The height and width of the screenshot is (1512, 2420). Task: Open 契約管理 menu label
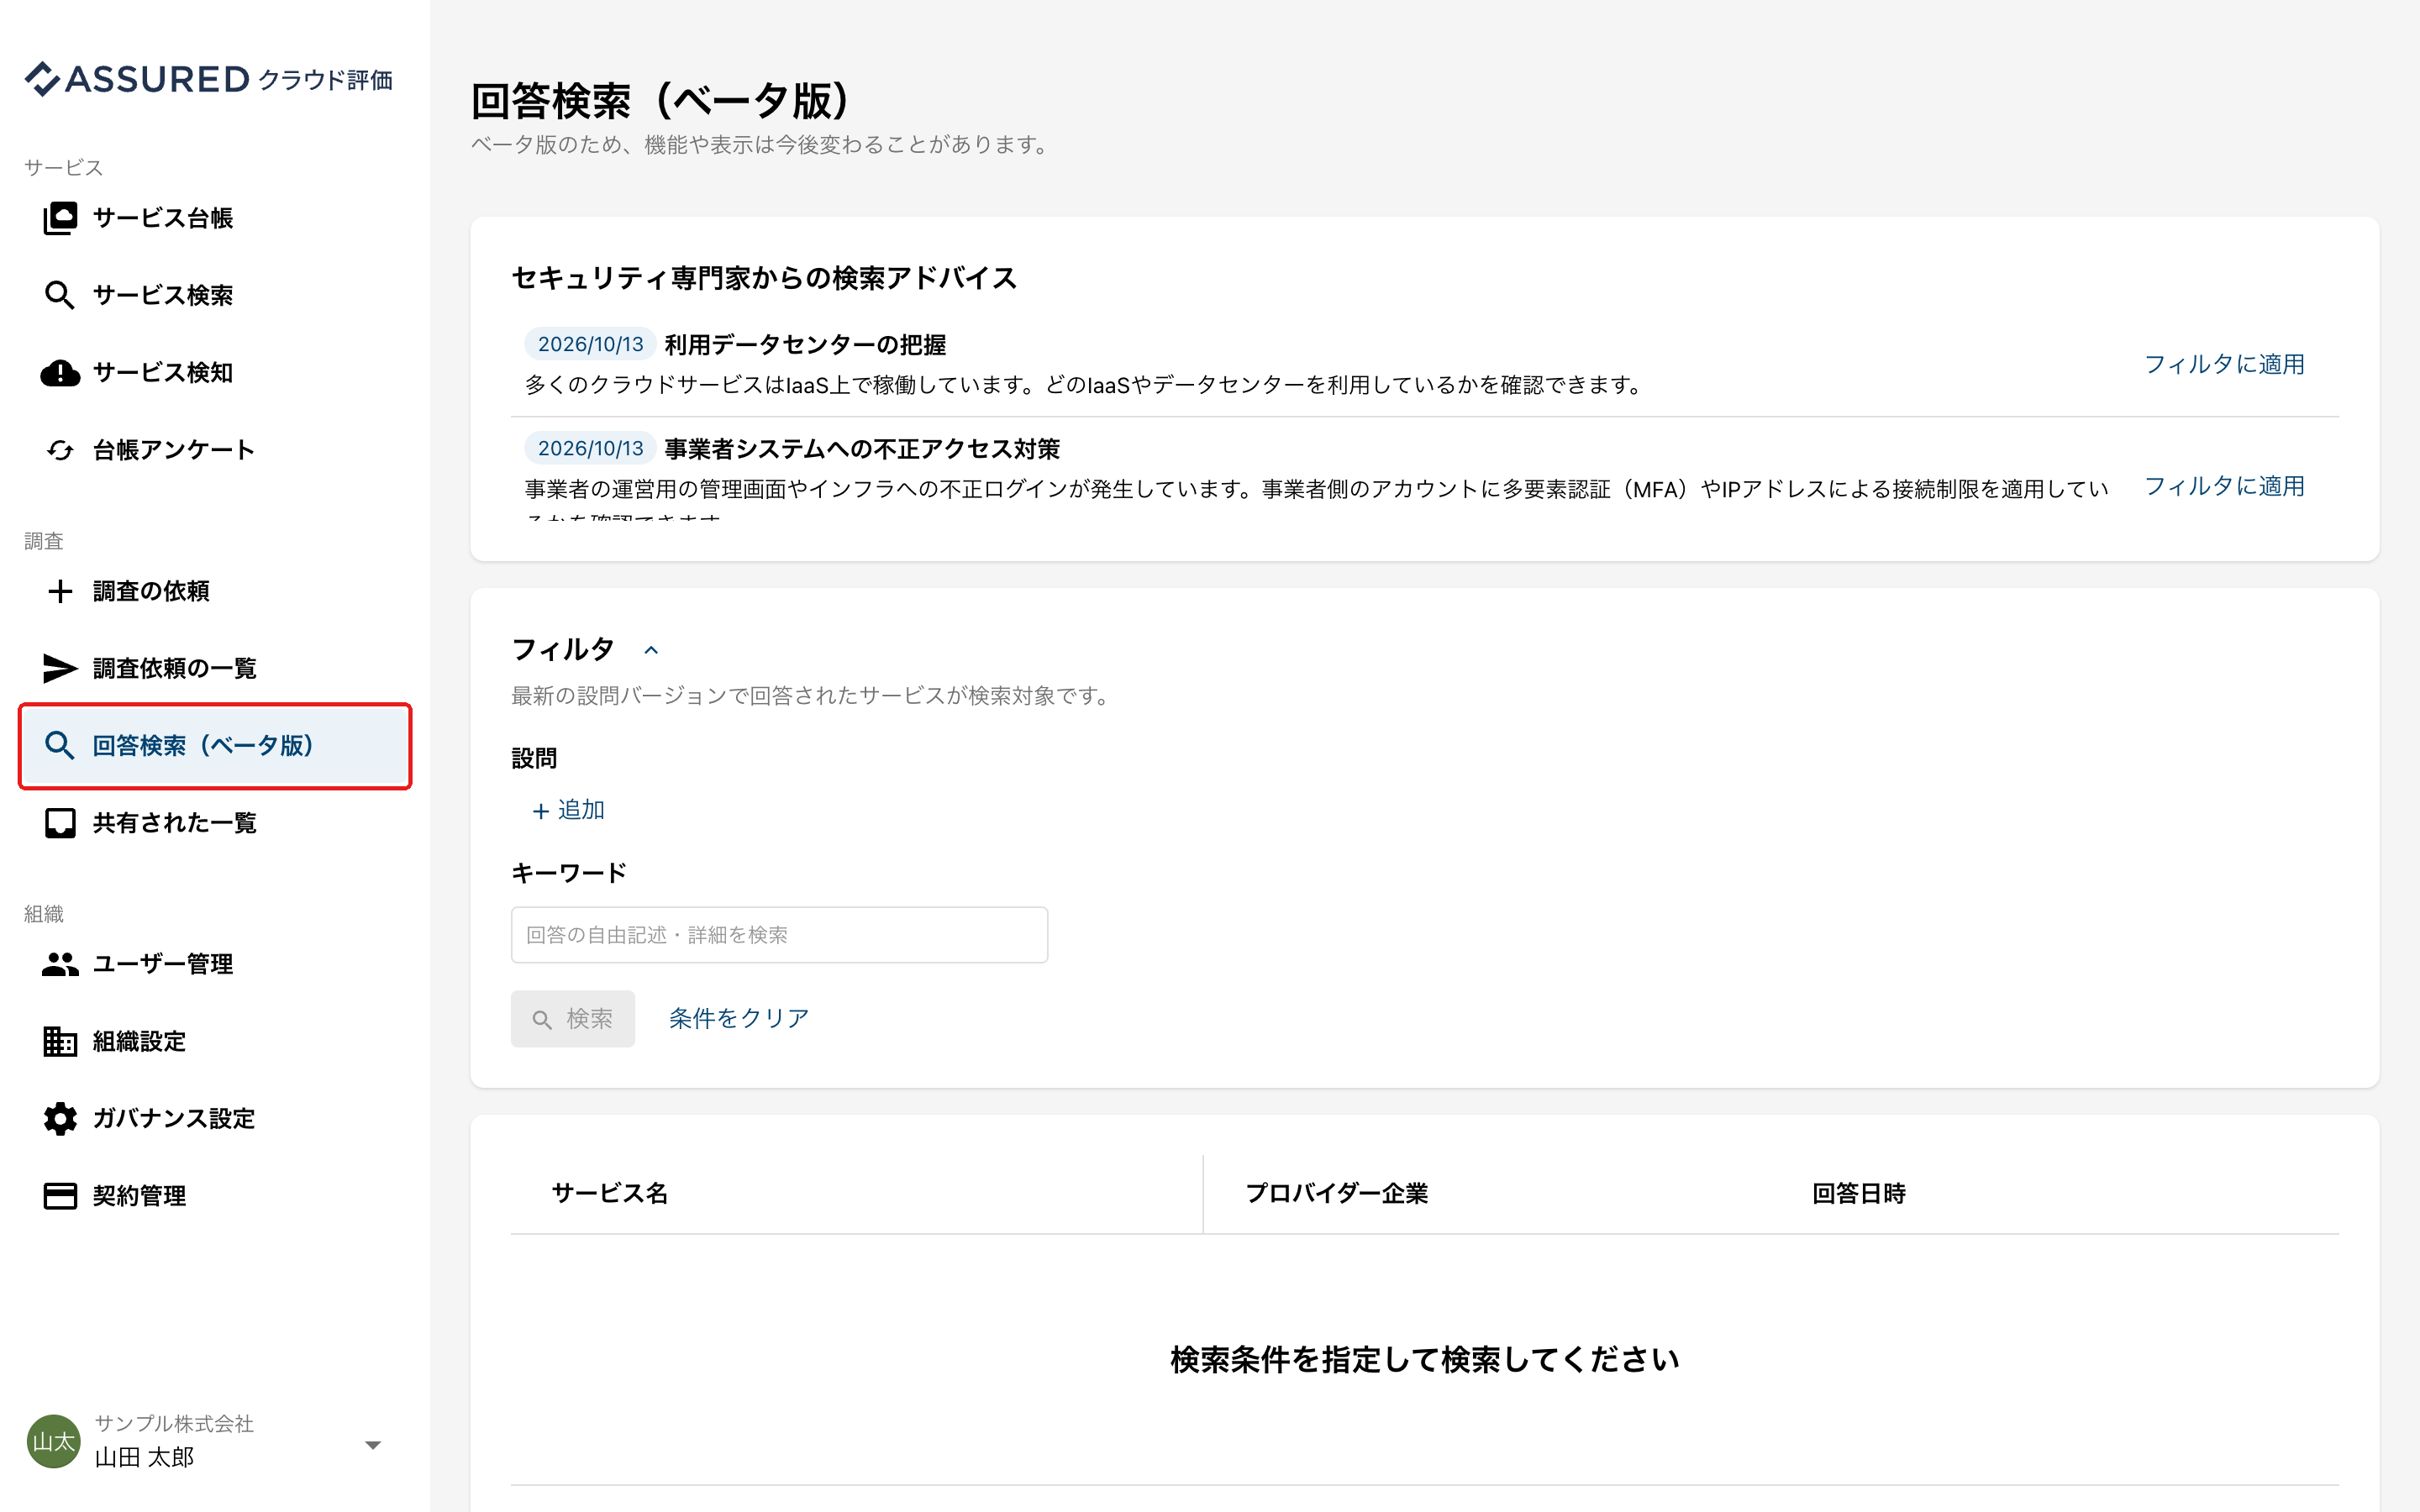[x=139, y=1196]
